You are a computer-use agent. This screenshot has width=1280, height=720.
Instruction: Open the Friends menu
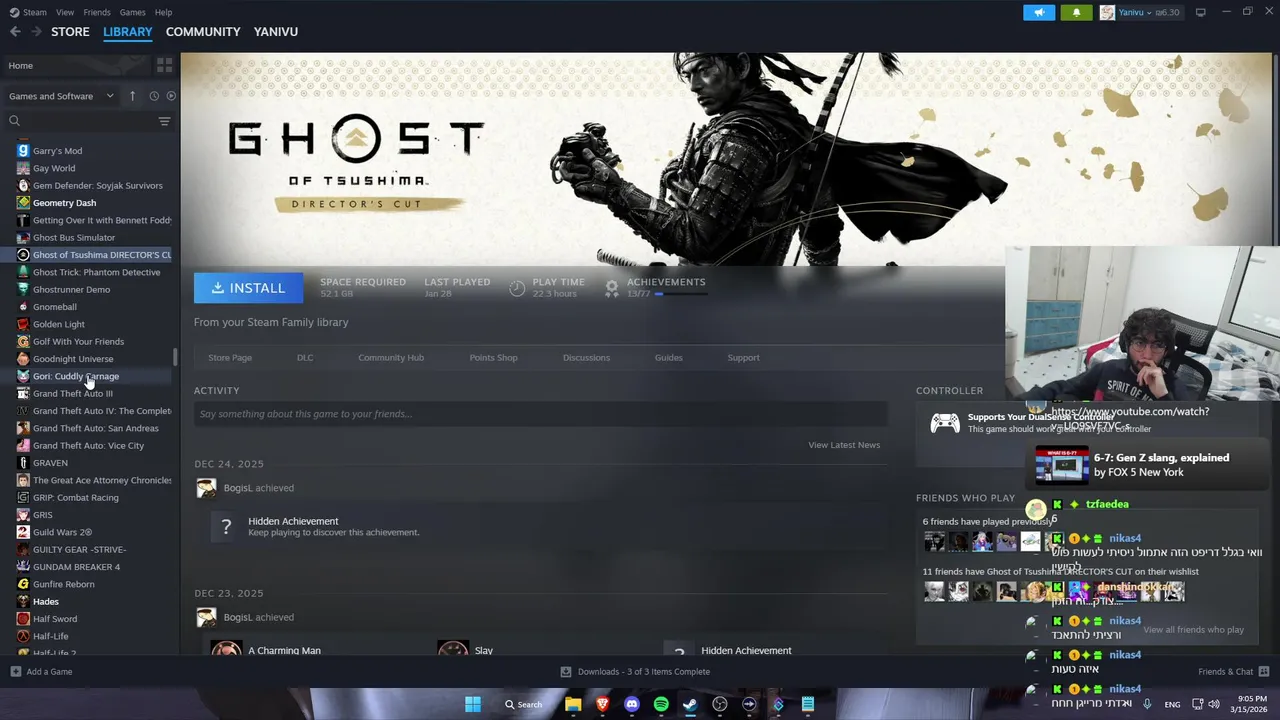click(97, 12)
